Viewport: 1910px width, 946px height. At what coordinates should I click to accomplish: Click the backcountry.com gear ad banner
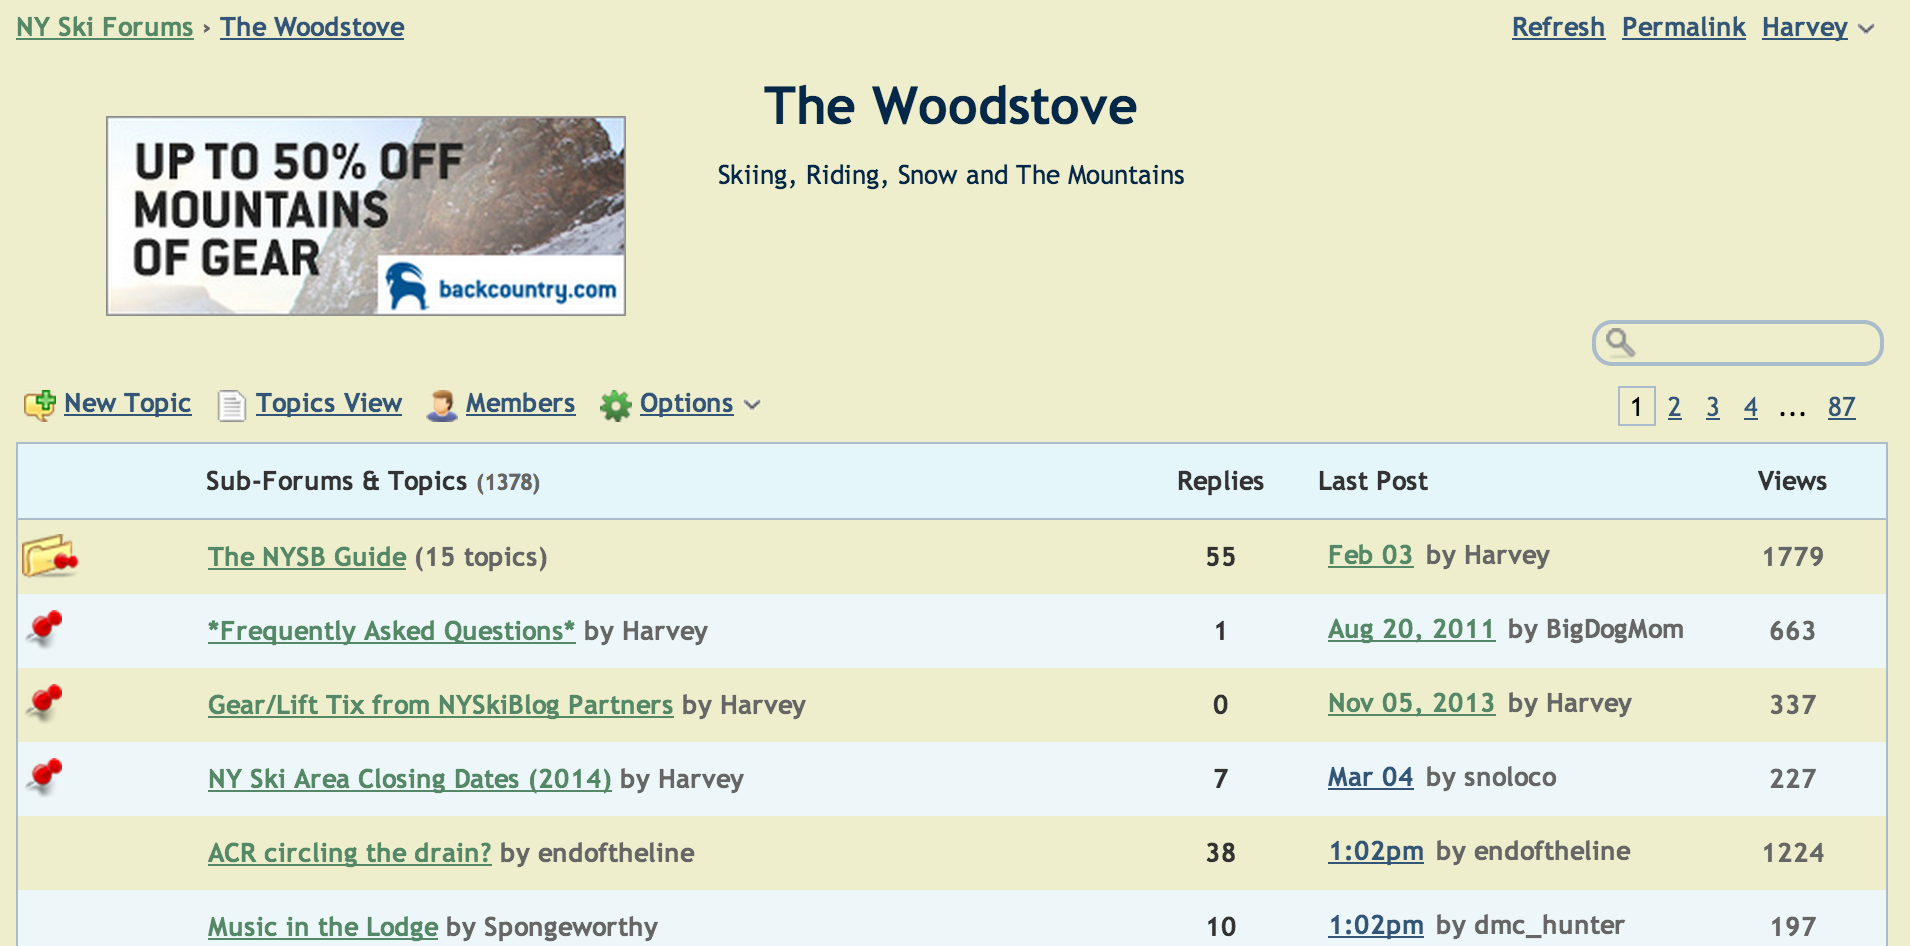click(366, 216)
